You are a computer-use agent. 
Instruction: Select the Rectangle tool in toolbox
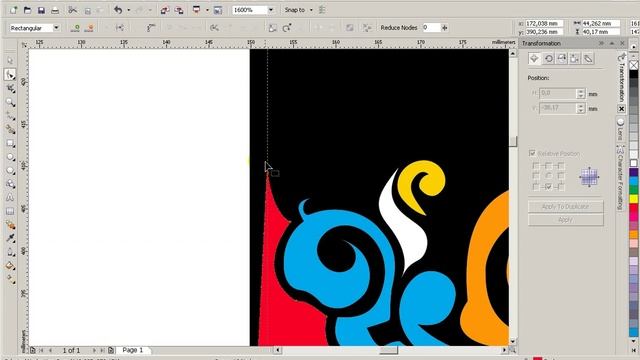click(10, 143)
